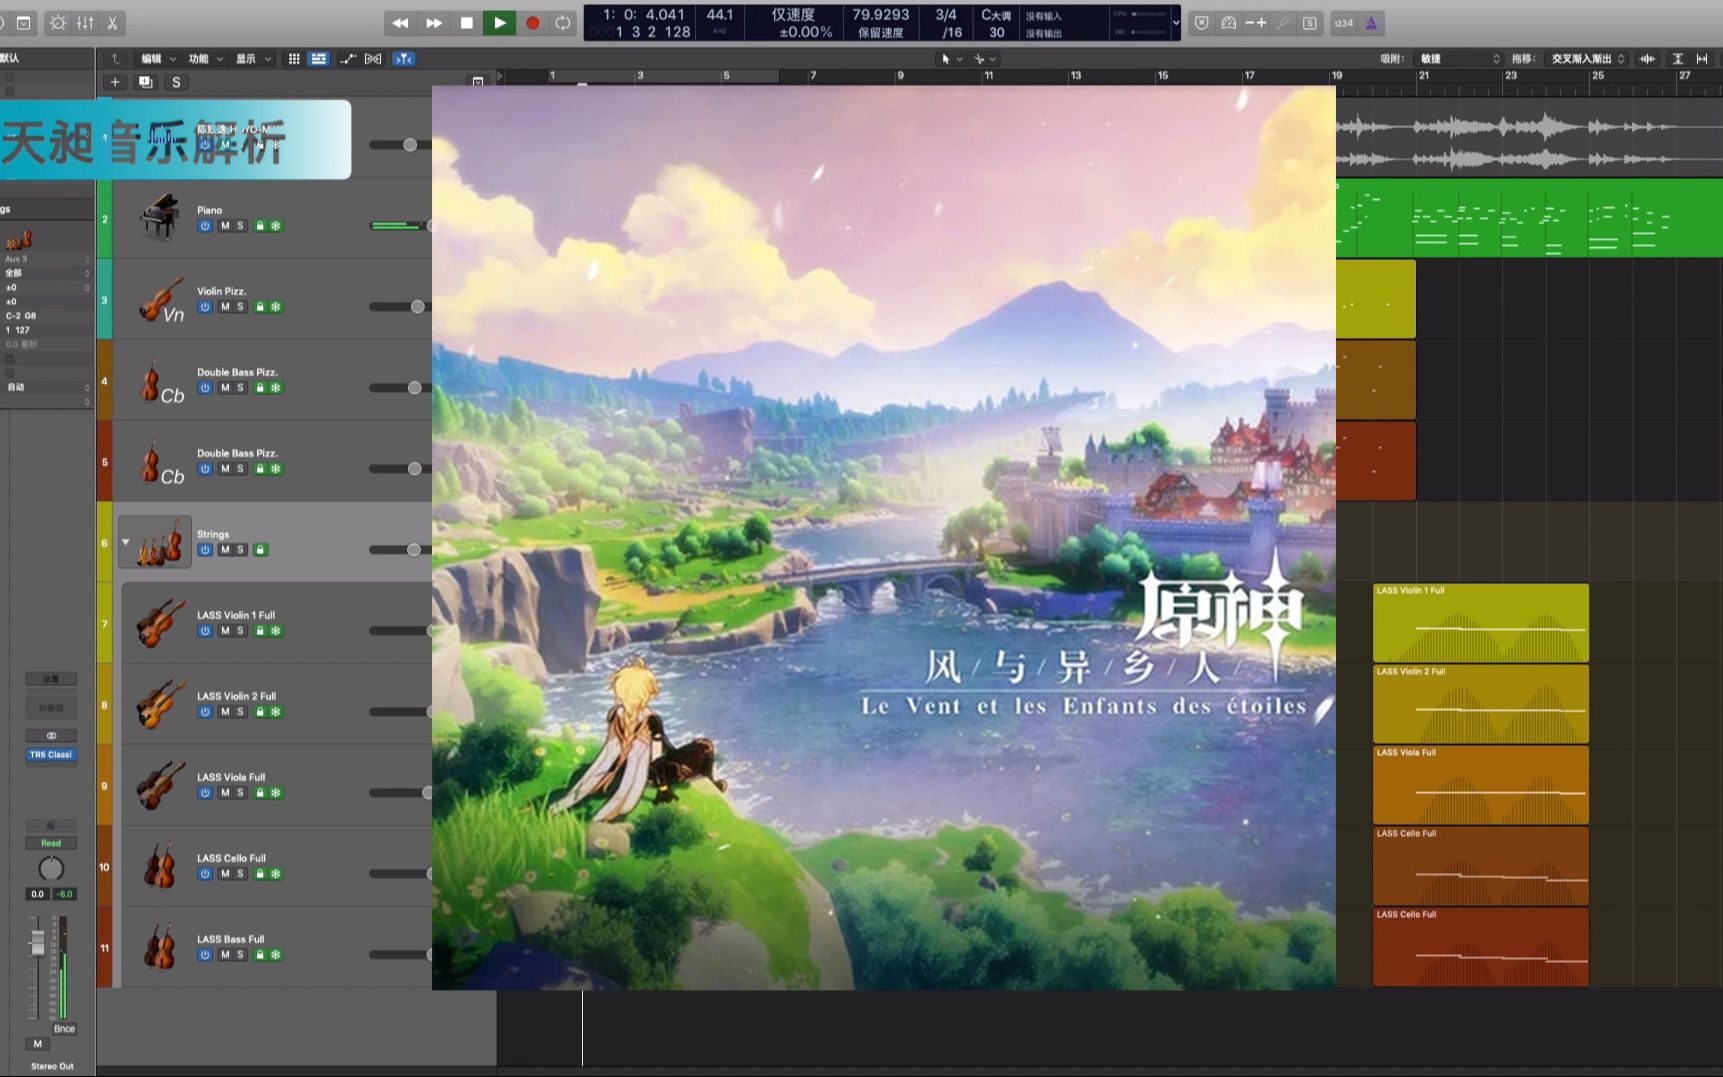Click the channel strip pan knob
Viewport: 1723px width, 1077px height.
point(51,868)
